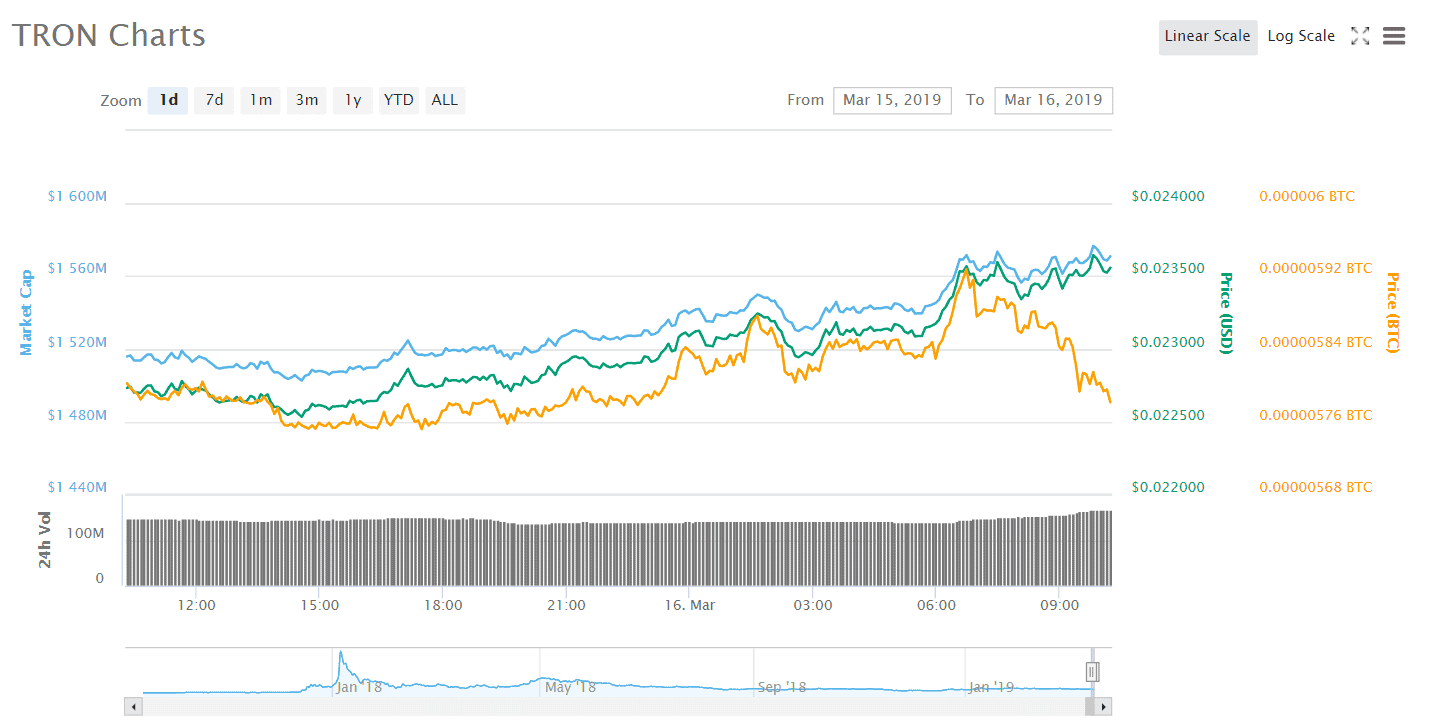This screenshot has width=1440, height=723.
Task: Click Sep '18 in the navigator
Action: (782, 687)
